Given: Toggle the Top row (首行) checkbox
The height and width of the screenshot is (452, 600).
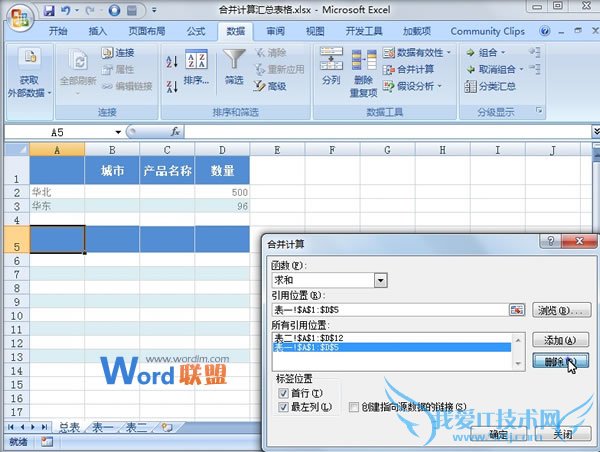Looking at the screenshot, I should point(283,393).
